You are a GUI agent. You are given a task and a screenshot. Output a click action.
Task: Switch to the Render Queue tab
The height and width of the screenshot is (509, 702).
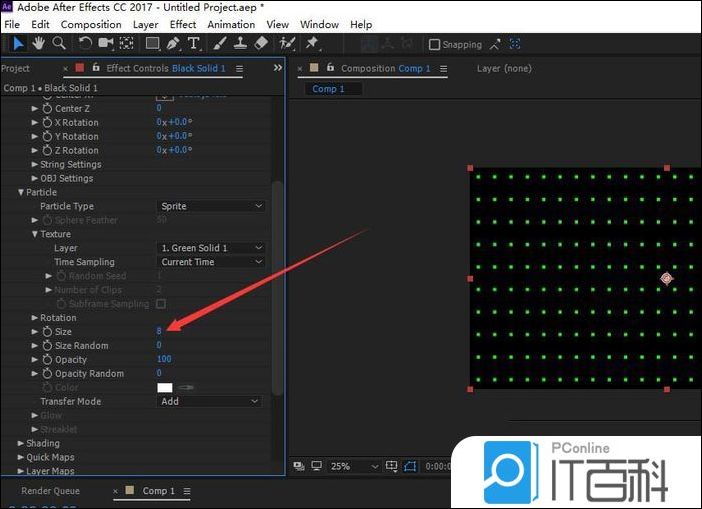50,491
